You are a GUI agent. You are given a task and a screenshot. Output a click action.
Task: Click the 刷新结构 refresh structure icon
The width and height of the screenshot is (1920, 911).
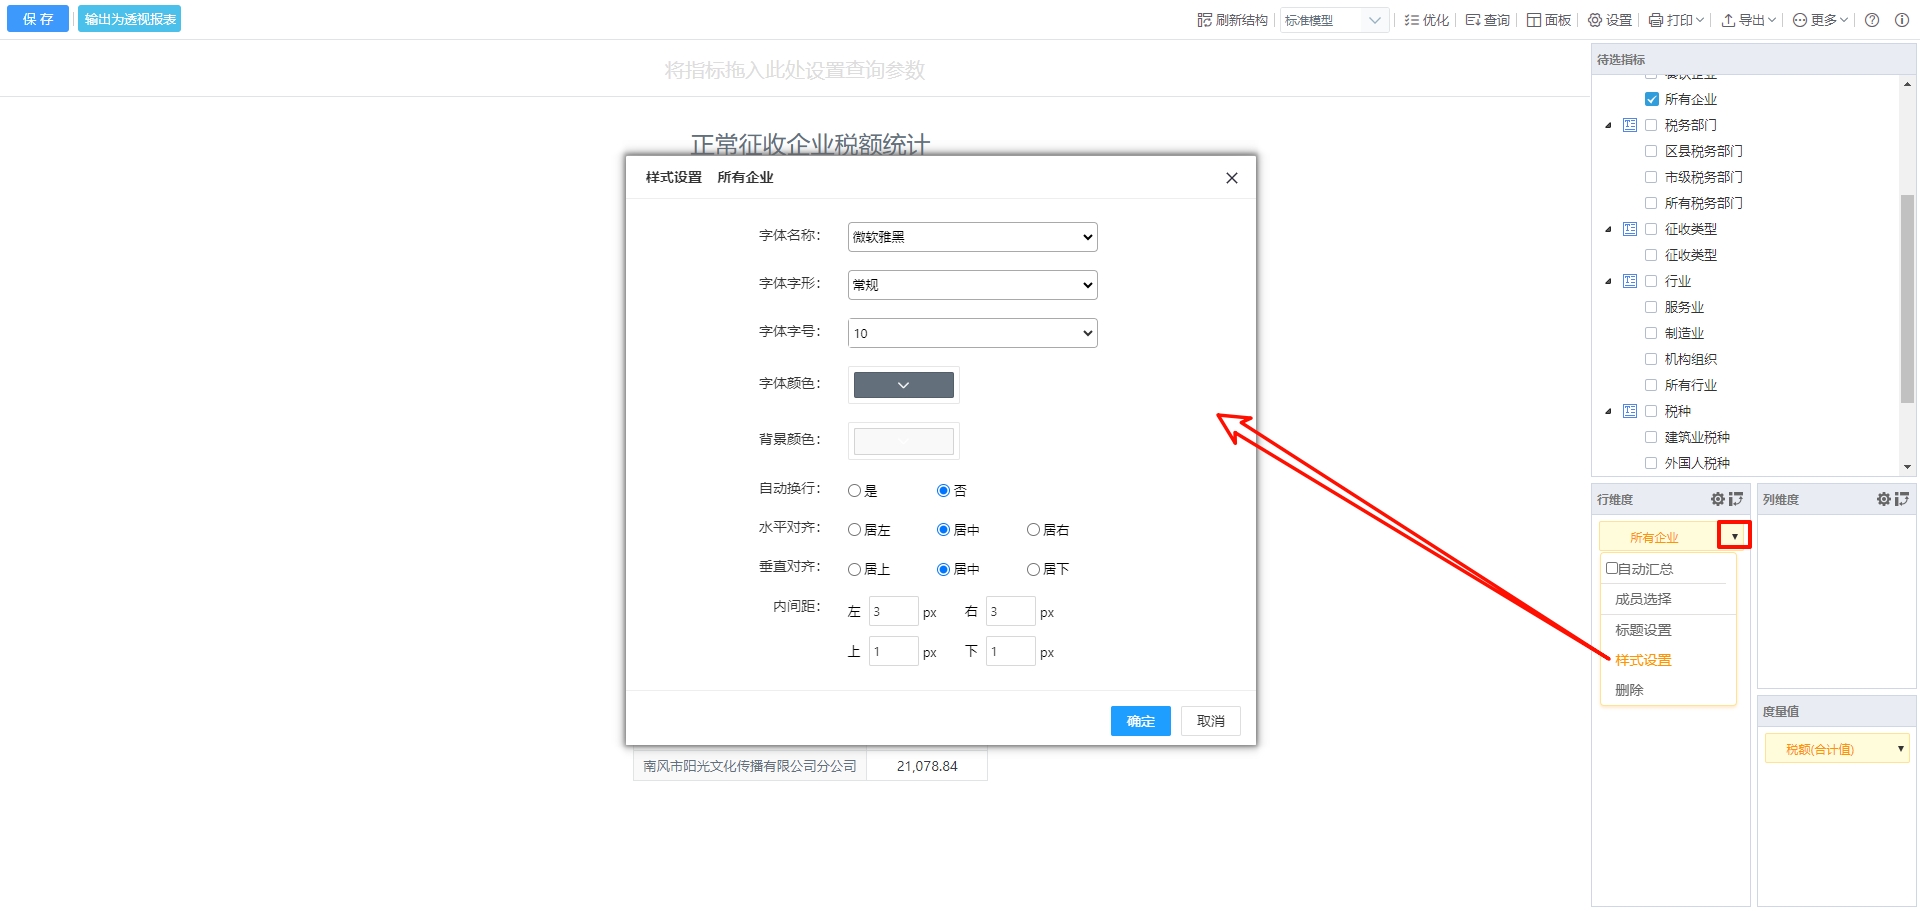pyautogui.click(x=1204, y=20)
